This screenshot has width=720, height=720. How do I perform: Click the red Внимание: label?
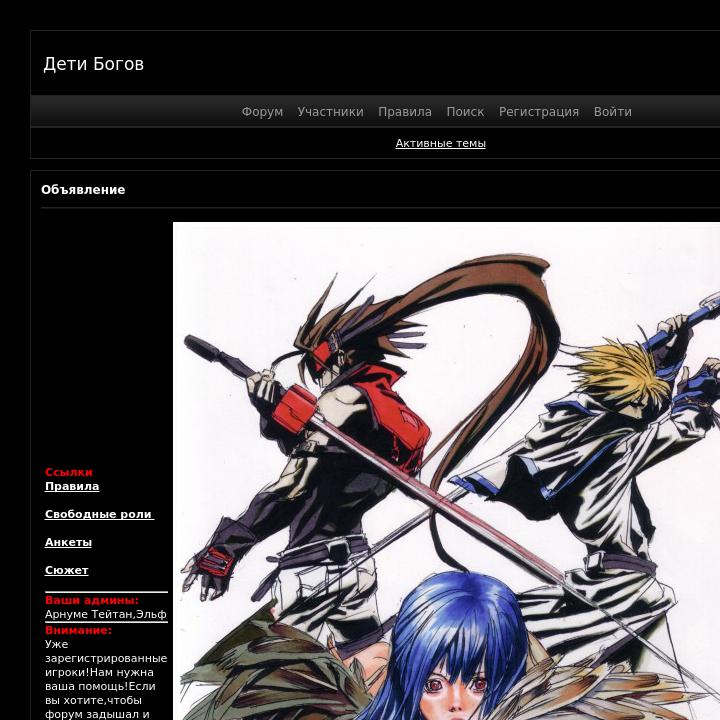[x=79, y=630]
